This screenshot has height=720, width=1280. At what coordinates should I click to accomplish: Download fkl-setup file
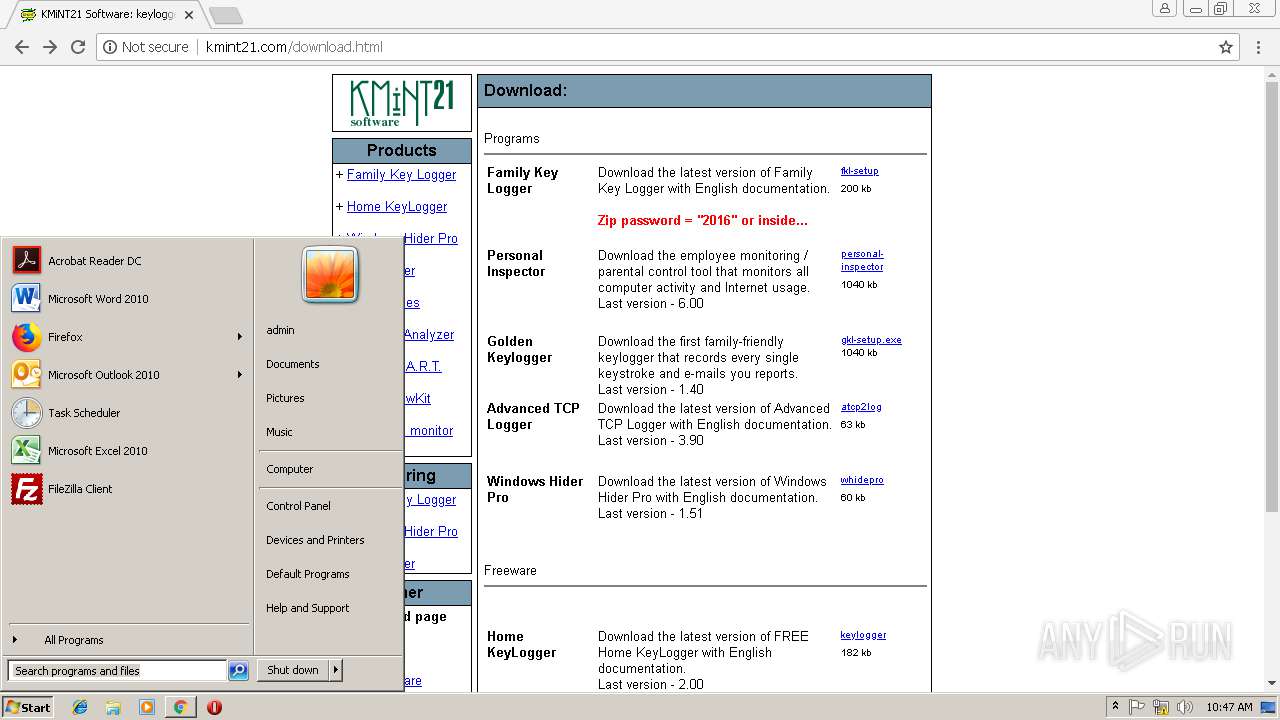pos(859,171)
